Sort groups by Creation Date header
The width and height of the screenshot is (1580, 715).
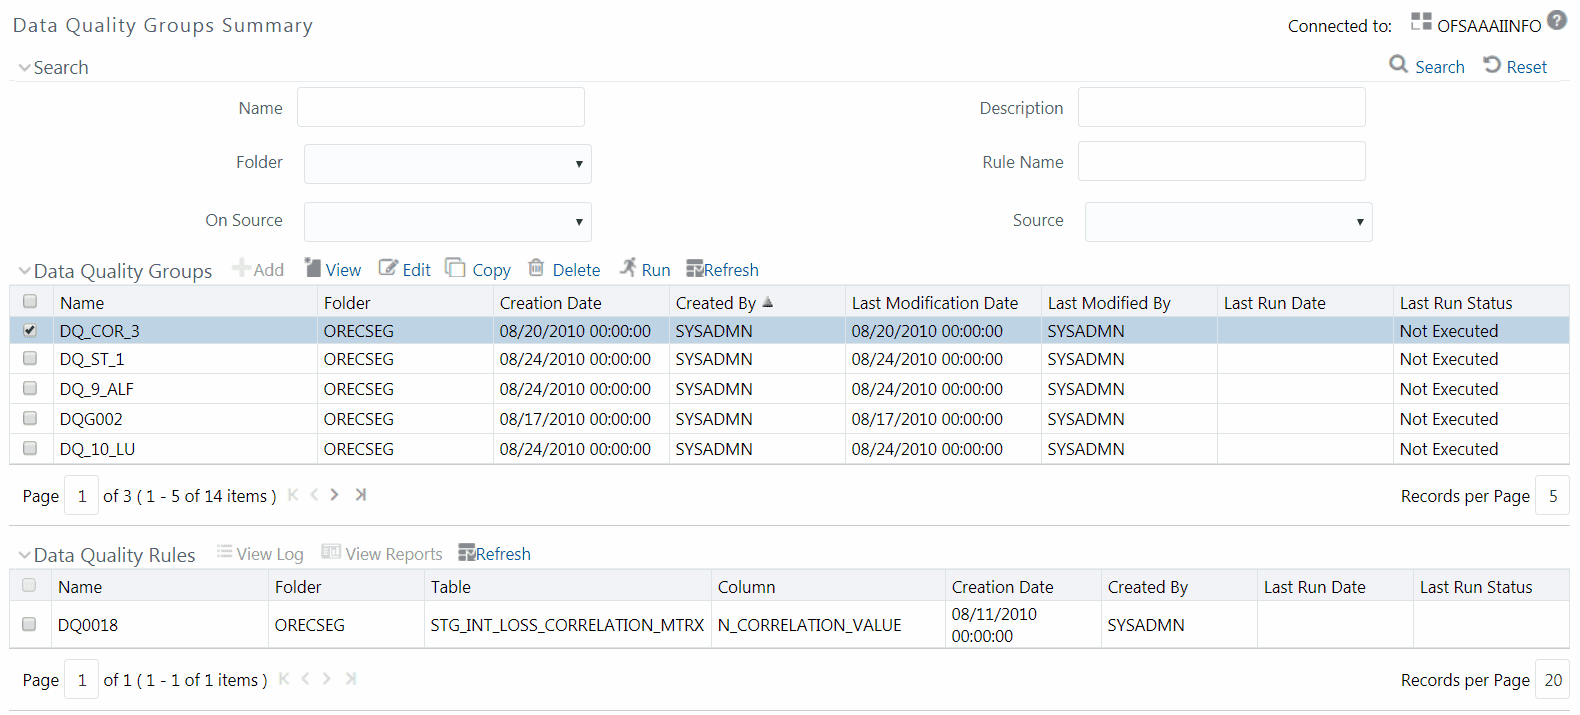click(x=551, y=303)
